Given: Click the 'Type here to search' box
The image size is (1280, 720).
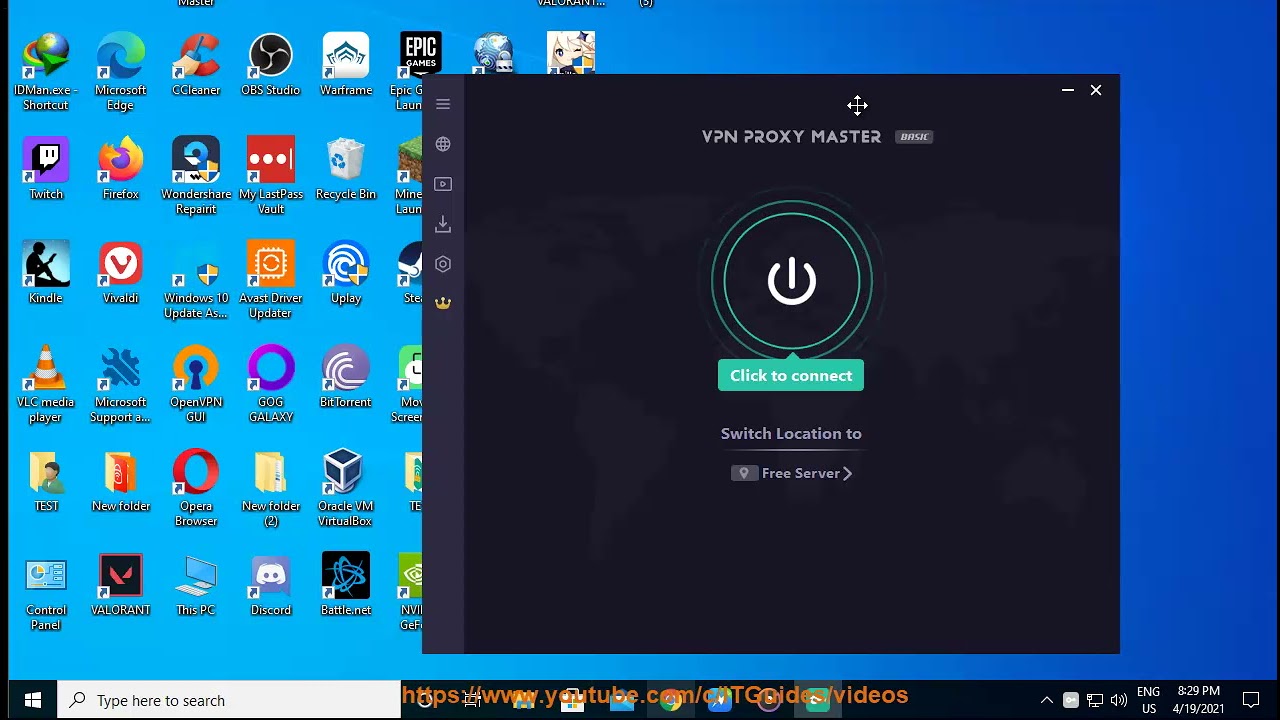Looking at the screenshot, I should click(229, 700).
